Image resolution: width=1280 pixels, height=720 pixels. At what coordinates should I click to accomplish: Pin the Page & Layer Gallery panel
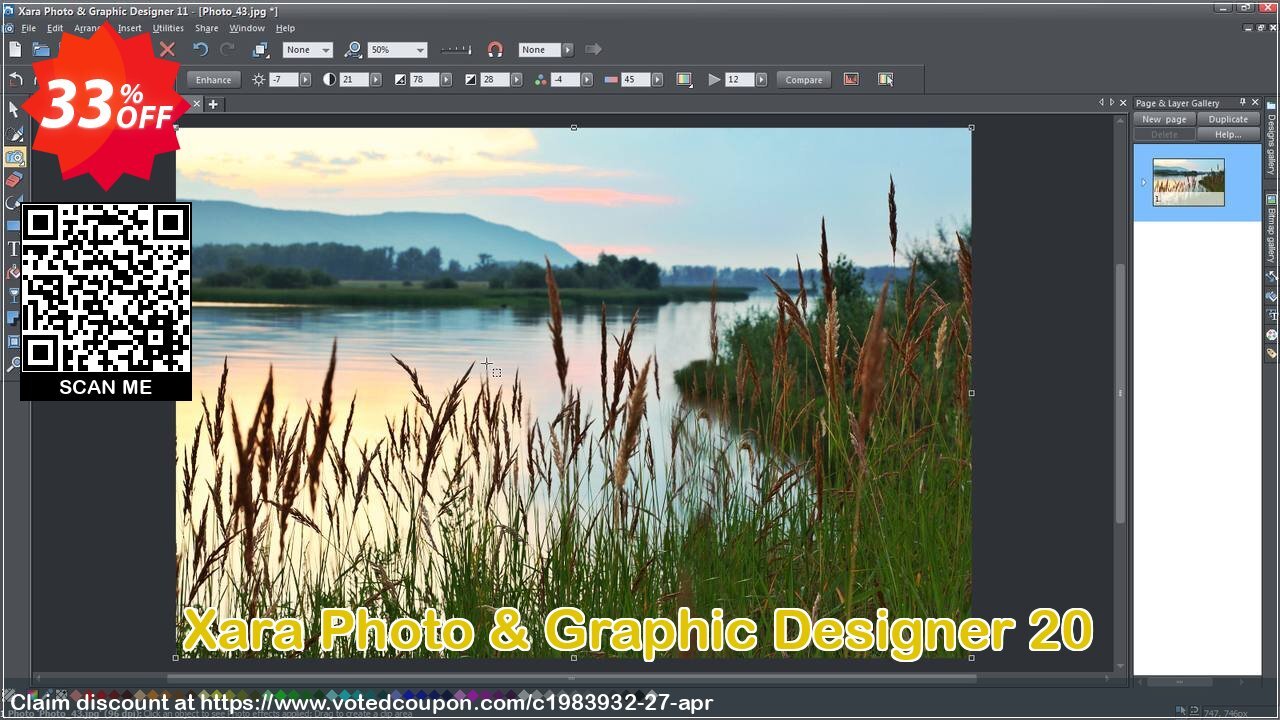[1242, 102]
